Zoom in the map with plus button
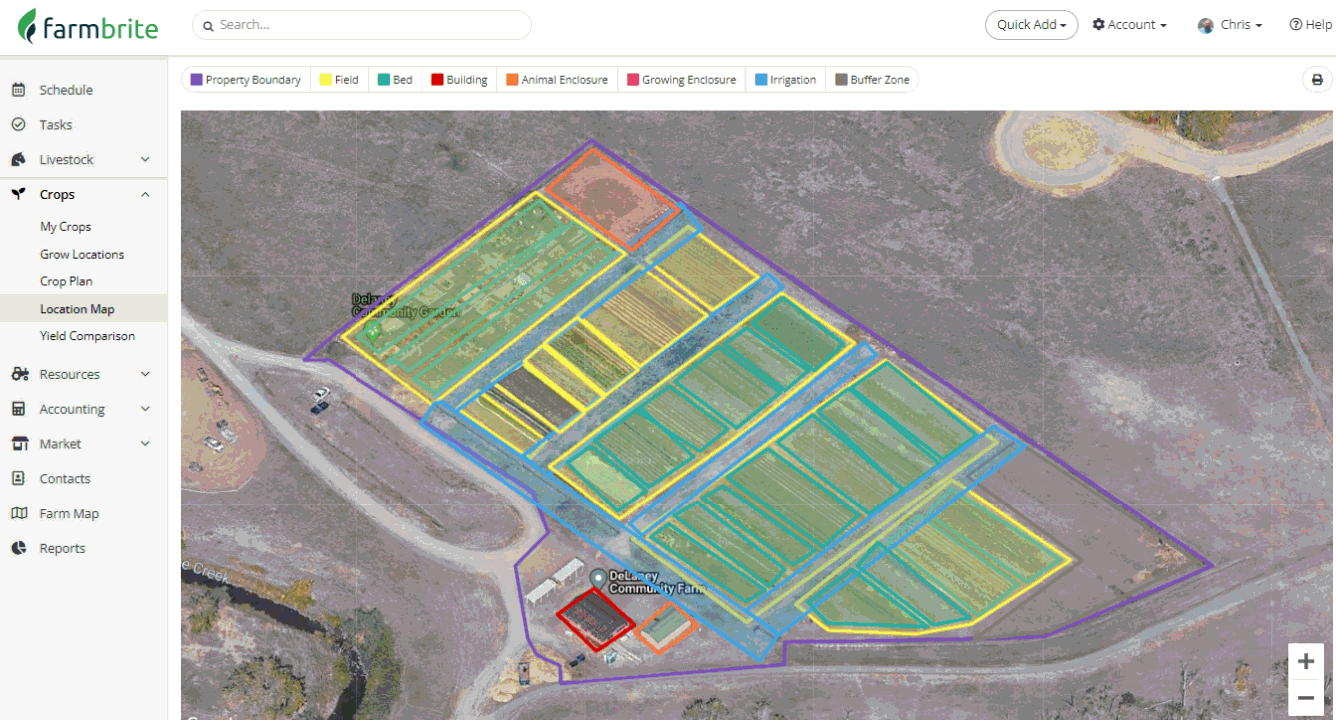Viewport: 1336px width, 720px height. click(1305, 661)
